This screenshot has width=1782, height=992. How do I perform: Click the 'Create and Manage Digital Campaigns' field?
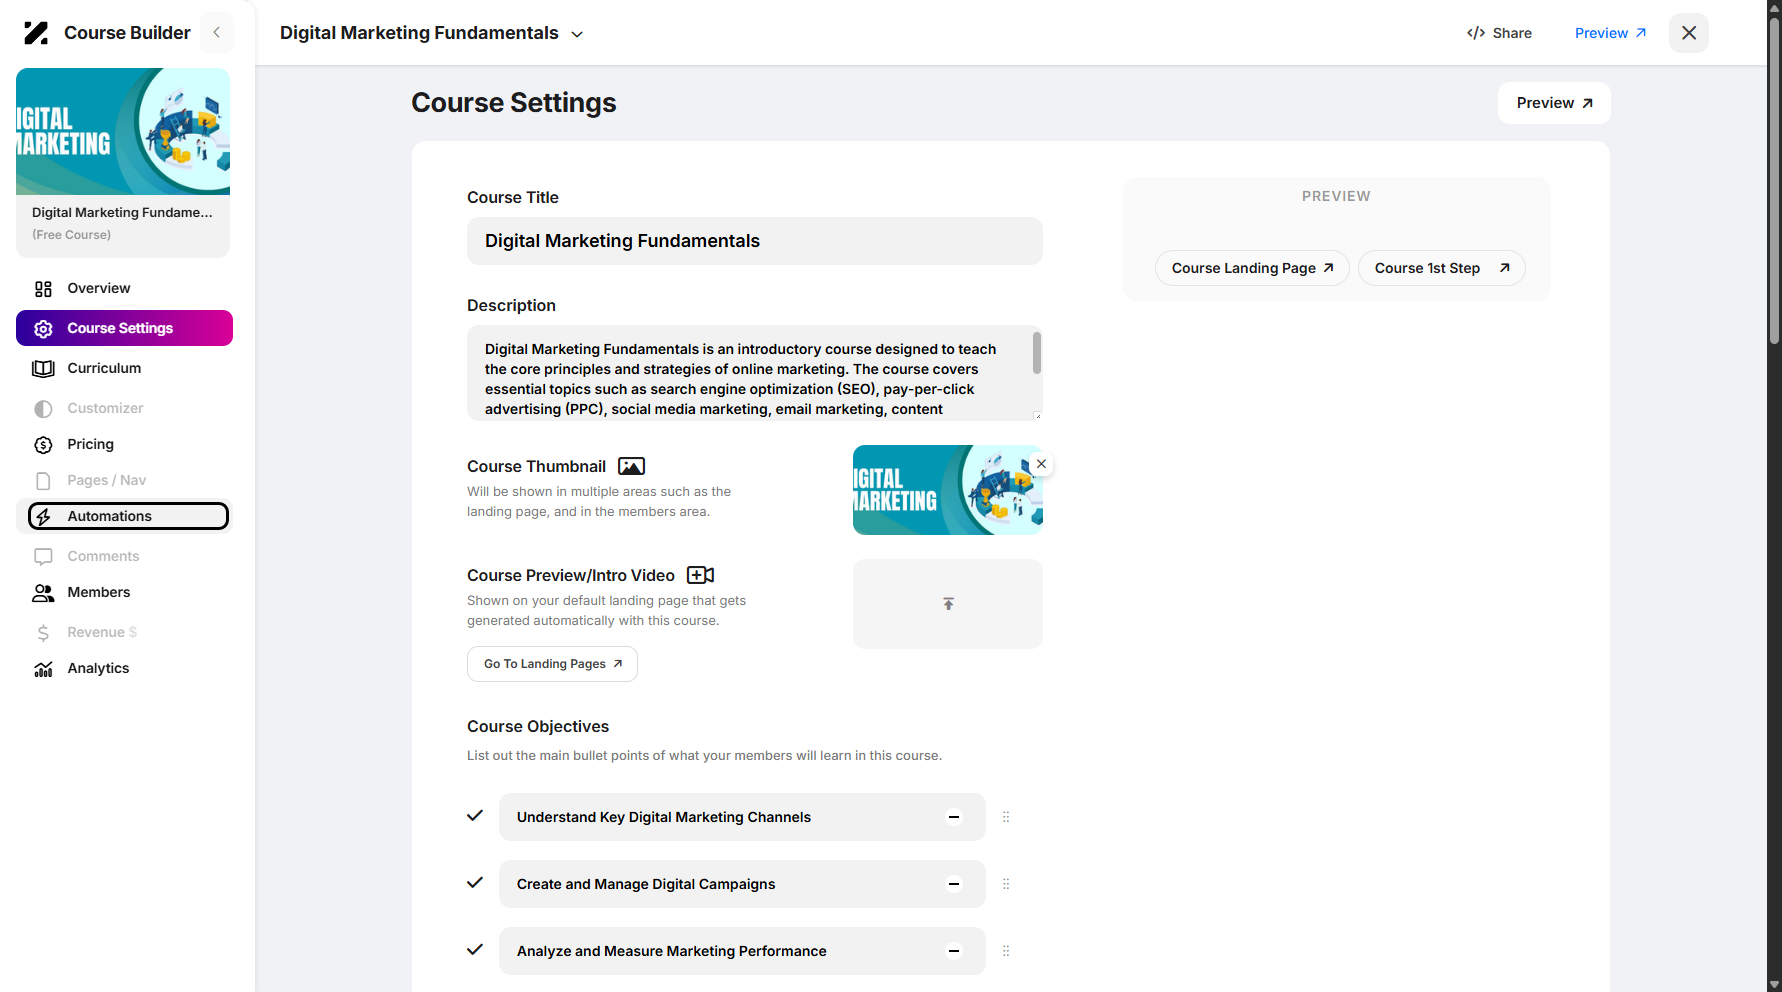coord(742,884)
